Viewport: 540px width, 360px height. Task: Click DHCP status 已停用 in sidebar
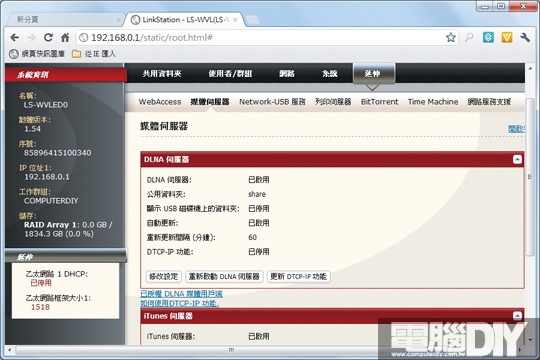41,283
